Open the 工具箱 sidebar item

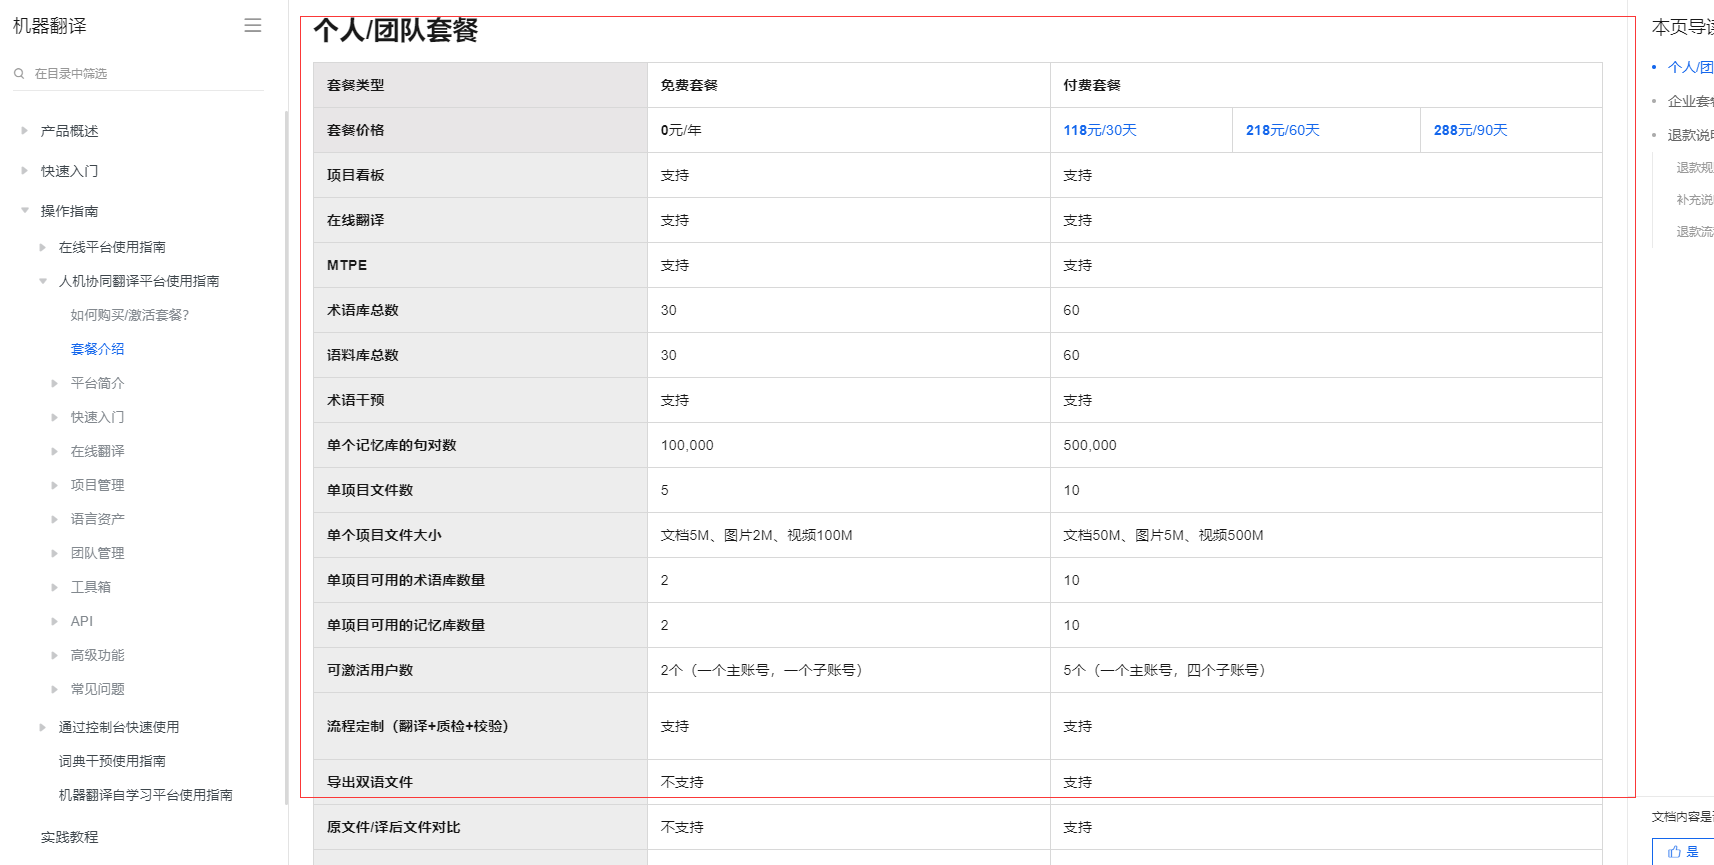(91, 587)
